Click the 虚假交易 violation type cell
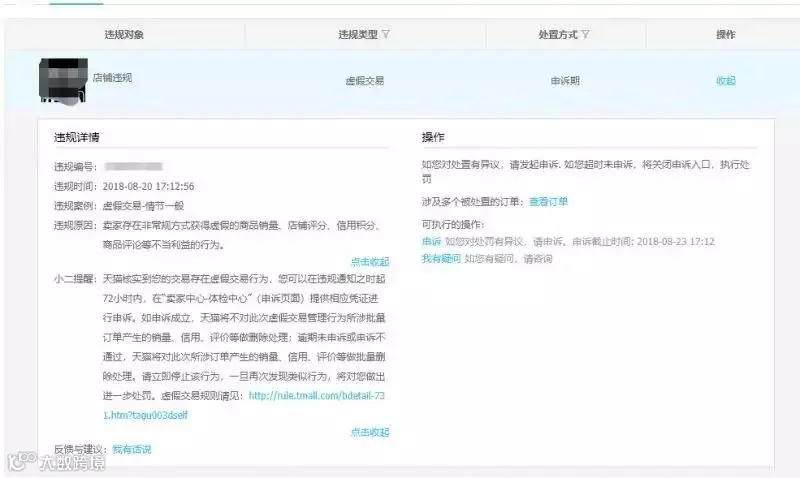The height and width of the screenshot is (478, 800). pyautogui.click(x=365, y=81)
